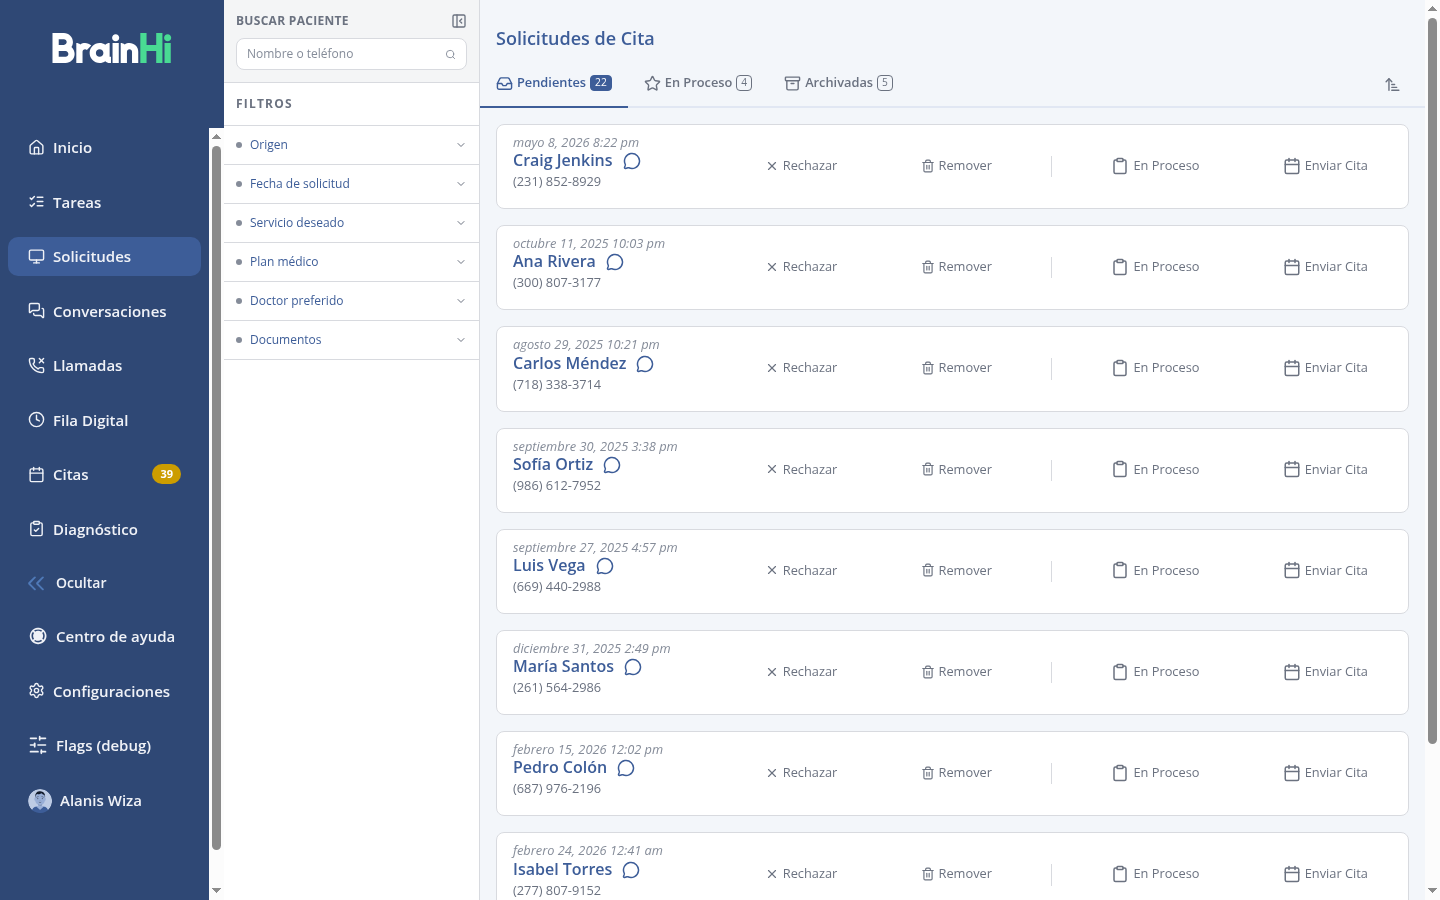Switch to the En Proceso tab
This screenshot has height=900, width=1440.
click(698, 83)
